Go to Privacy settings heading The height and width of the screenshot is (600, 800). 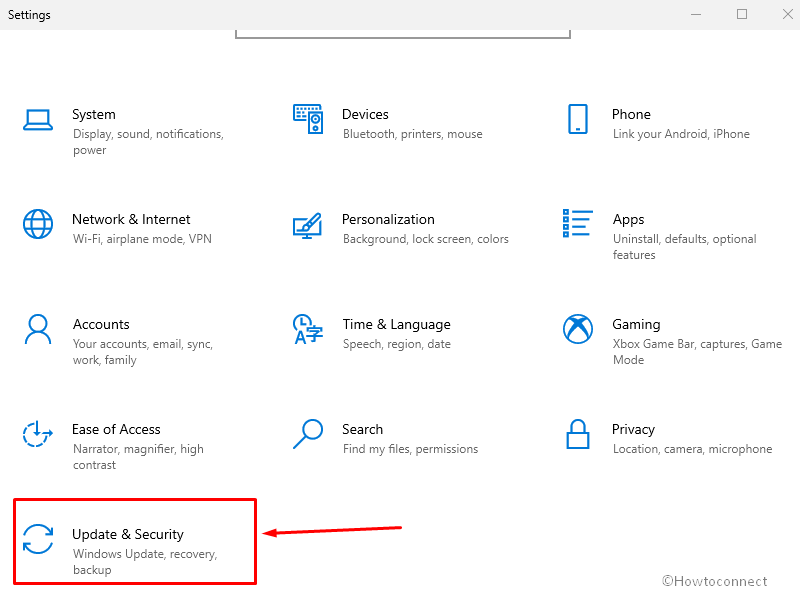pos(633,430)
